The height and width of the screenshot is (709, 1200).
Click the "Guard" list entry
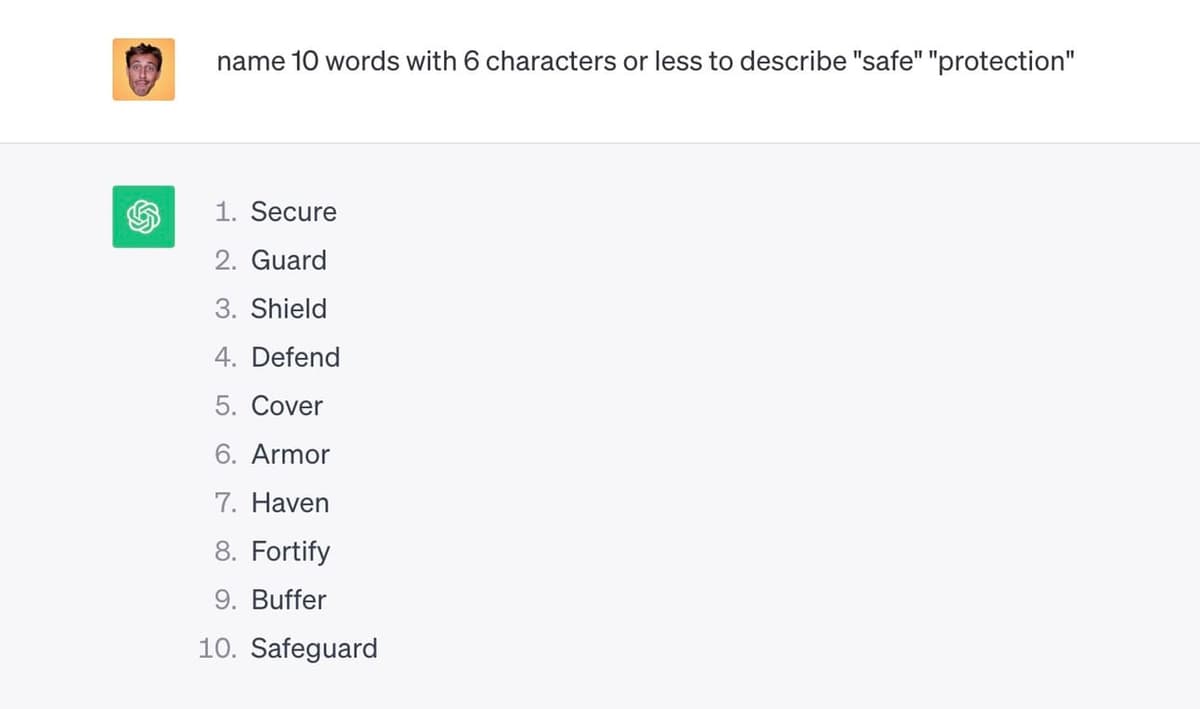tap(288, 260)
